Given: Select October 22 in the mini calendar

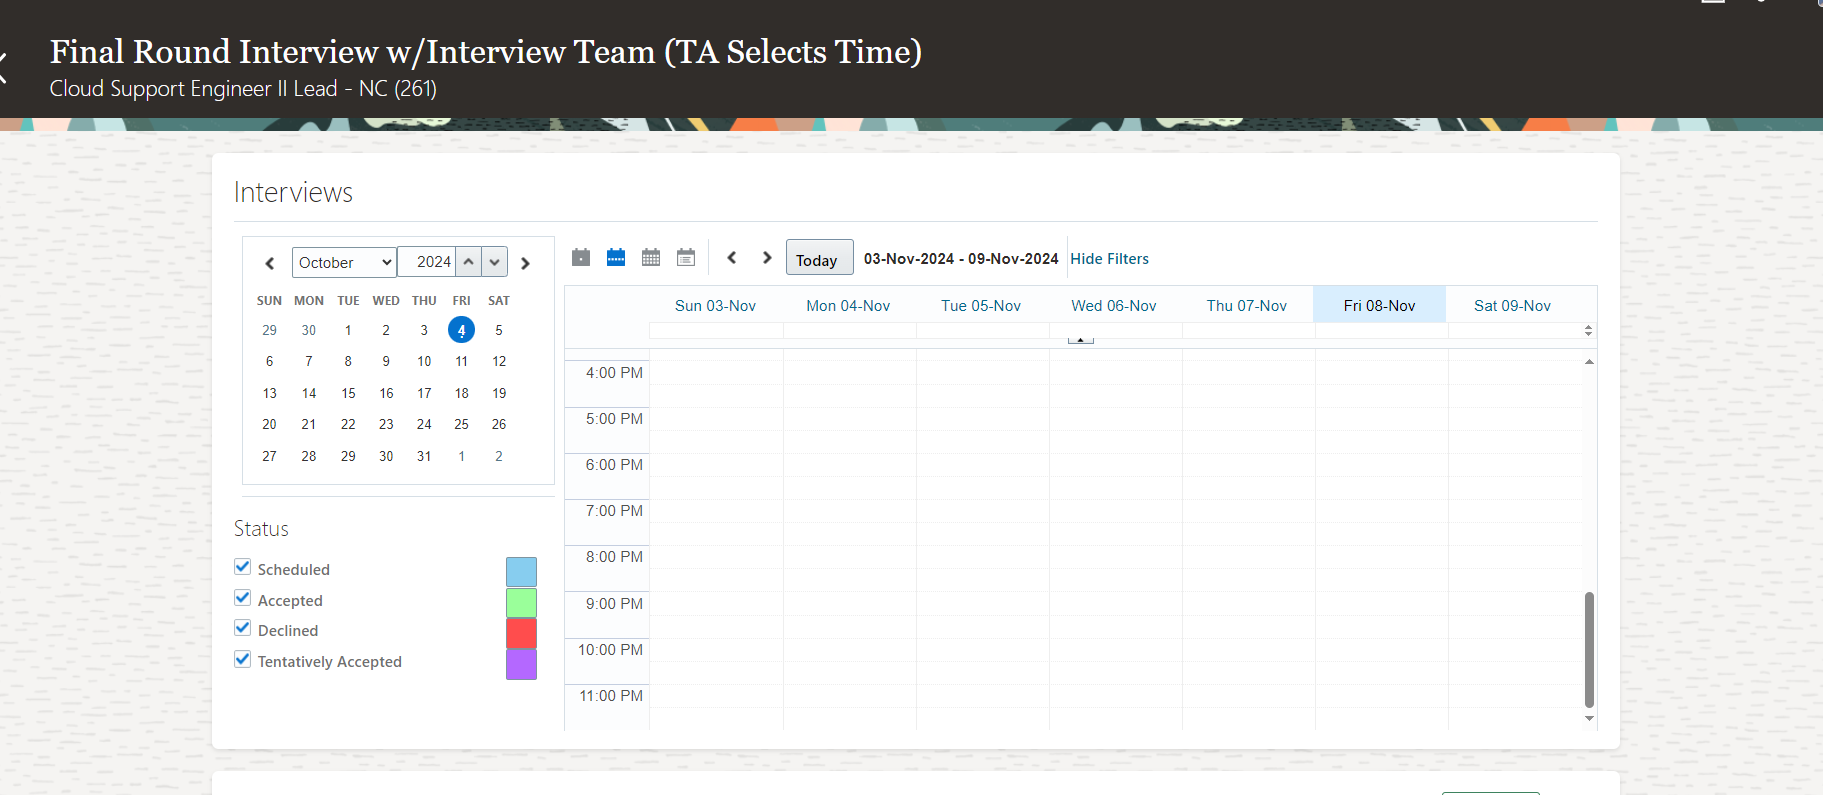Looking at the screenshot, I should click(x=348, y=424).
